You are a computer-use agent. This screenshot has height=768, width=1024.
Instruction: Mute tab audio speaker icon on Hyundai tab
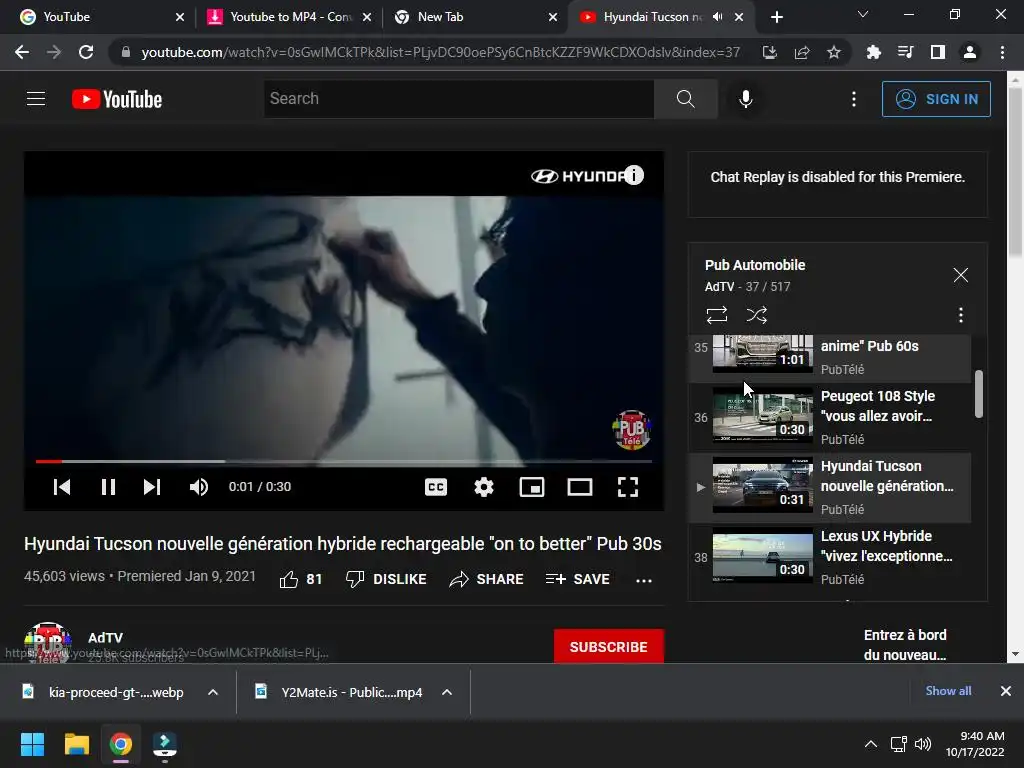(x=718, y=17)
